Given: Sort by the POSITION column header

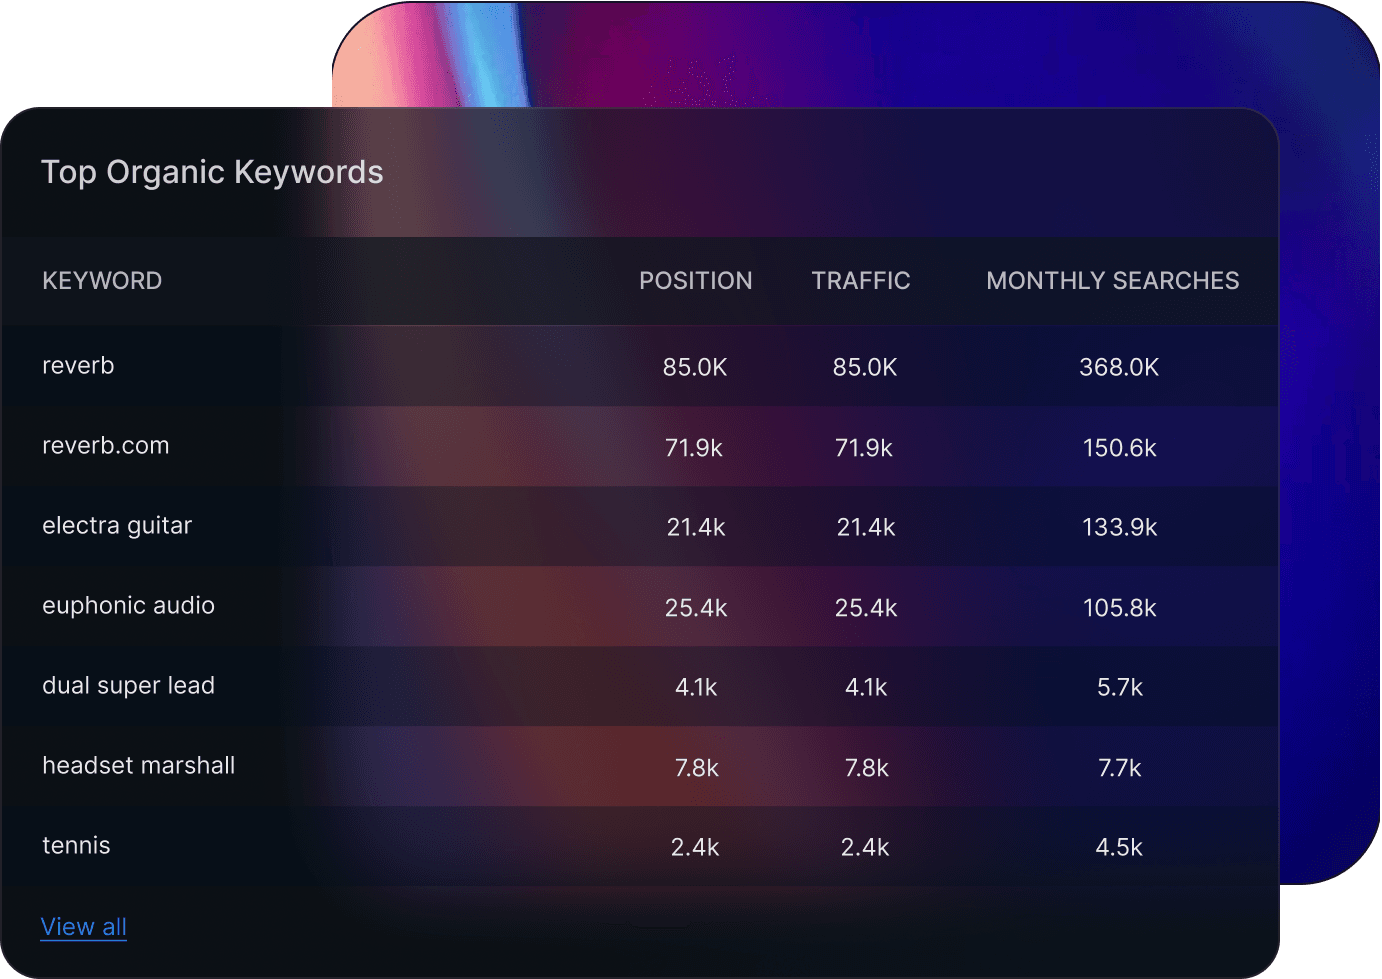Looking at the screenshot, I should (x=696, y=280).
